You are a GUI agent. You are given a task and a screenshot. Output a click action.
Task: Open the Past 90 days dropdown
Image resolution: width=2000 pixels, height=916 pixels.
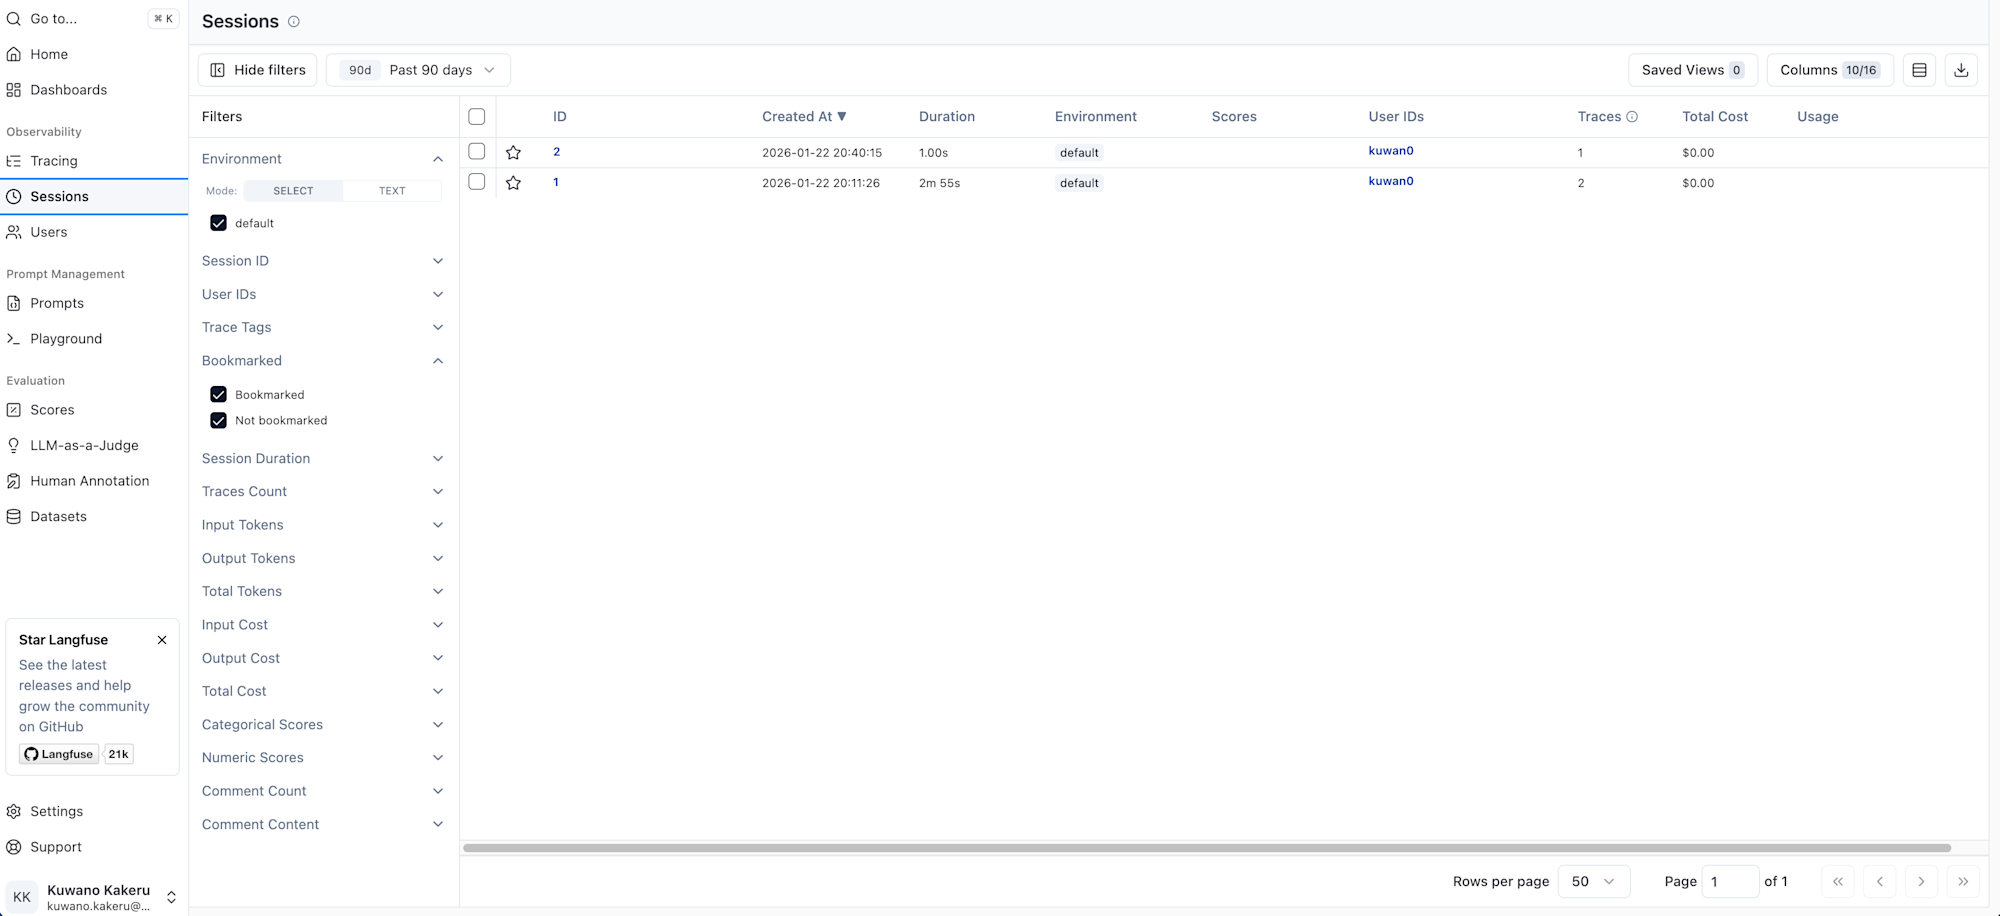pyautogui.click(x=418, y=70)
